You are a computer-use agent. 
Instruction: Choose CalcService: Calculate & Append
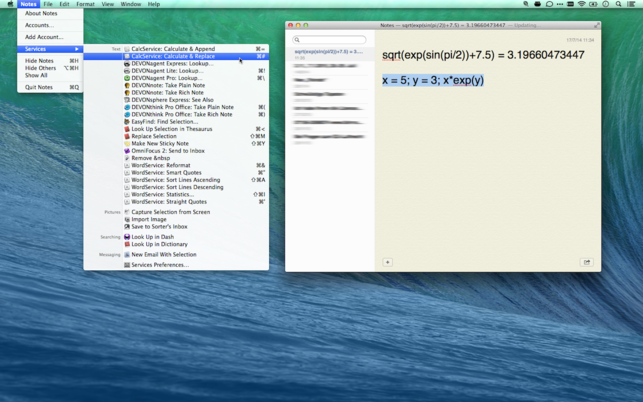[x=173, y=49]
